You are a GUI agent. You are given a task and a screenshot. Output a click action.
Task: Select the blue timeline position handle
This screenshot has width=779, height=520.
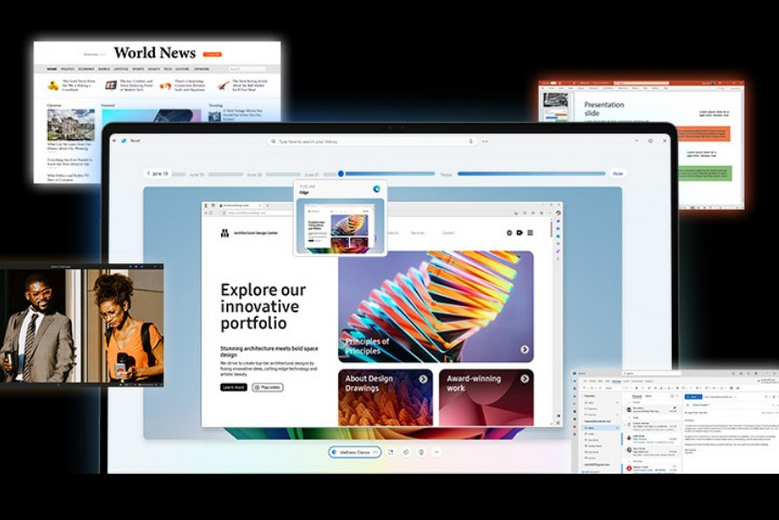click(x=341, y=173)
